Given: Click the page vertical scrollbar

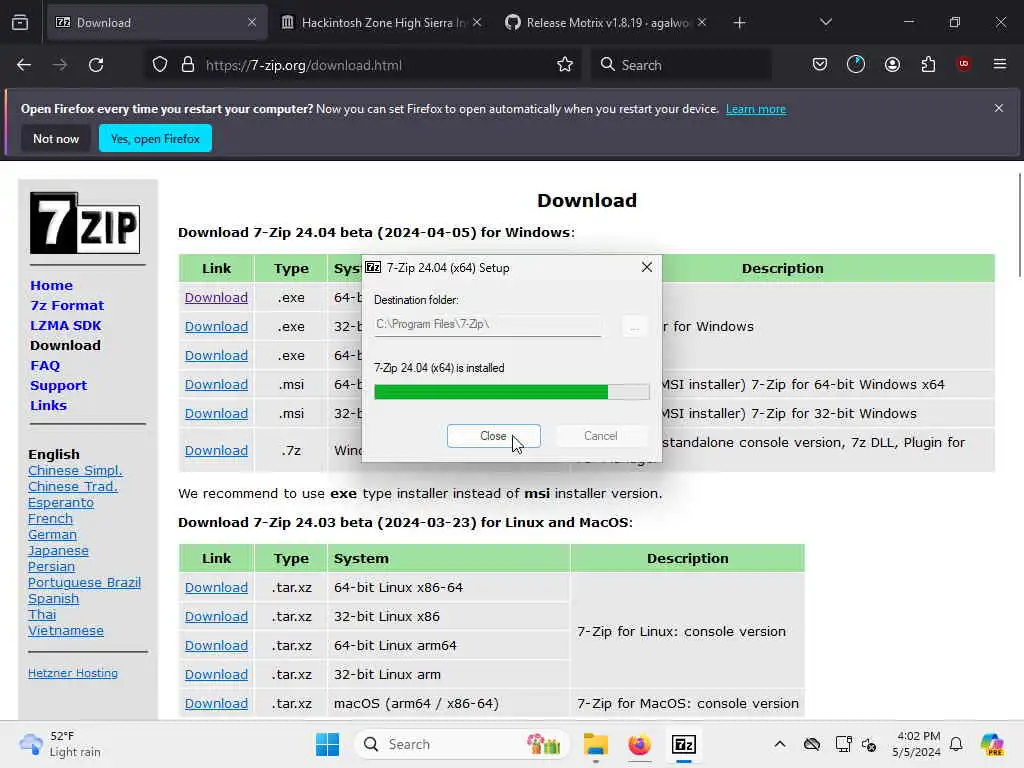Looking at the screenshot, I should tap(1019, 225).
